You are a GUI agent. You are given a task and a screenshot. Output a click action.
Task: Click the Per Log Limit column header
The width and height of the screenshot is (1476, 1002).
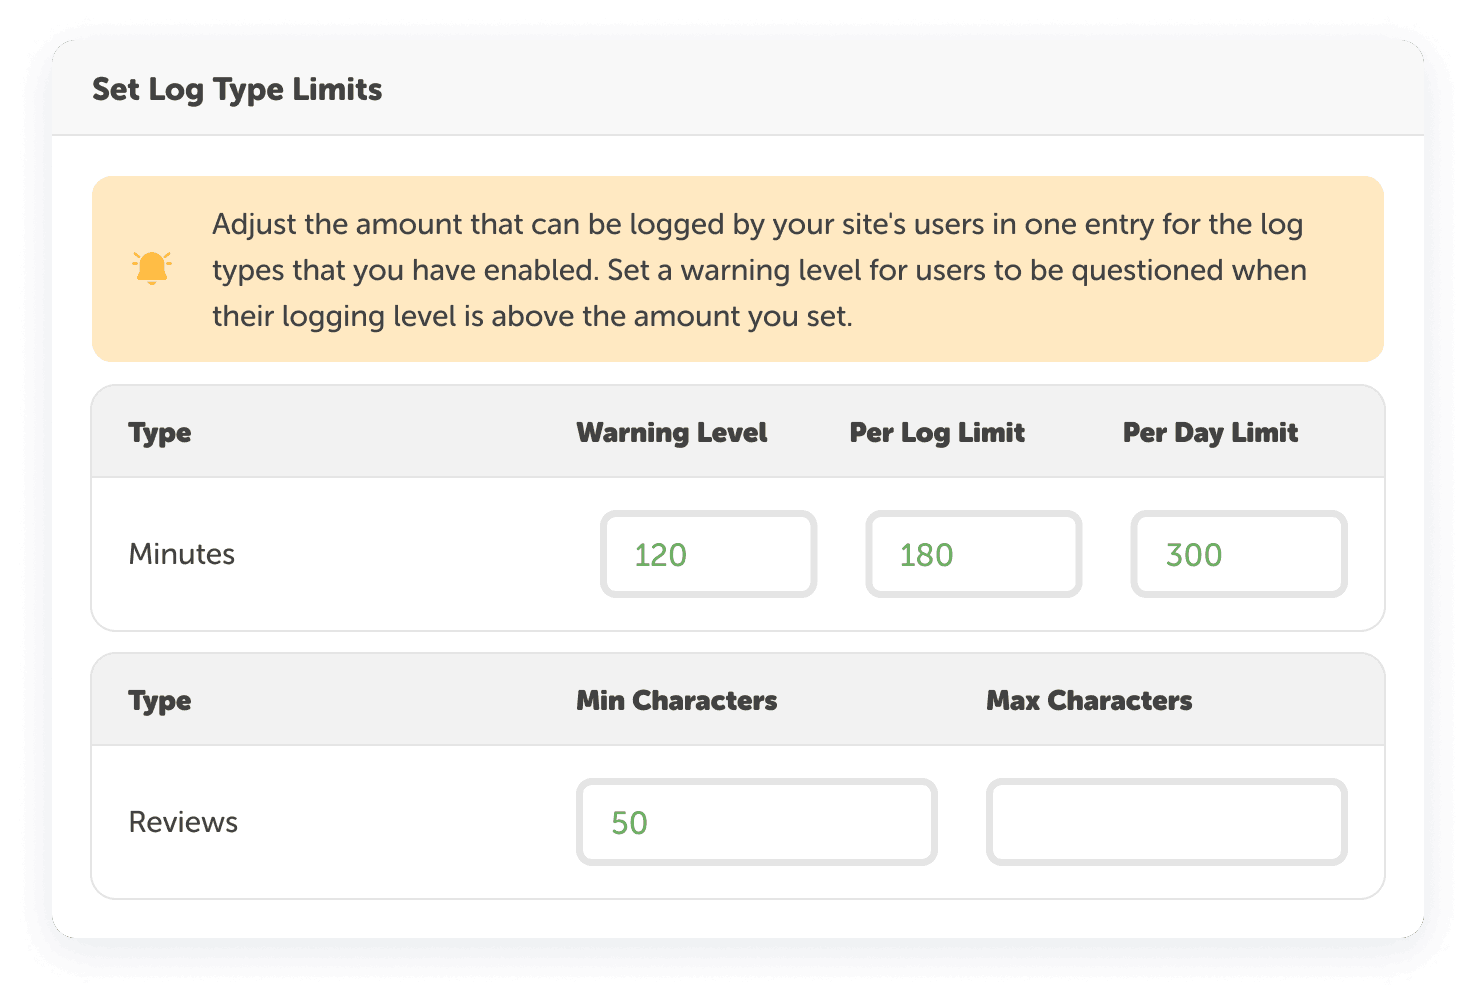[x=935, y=432]
